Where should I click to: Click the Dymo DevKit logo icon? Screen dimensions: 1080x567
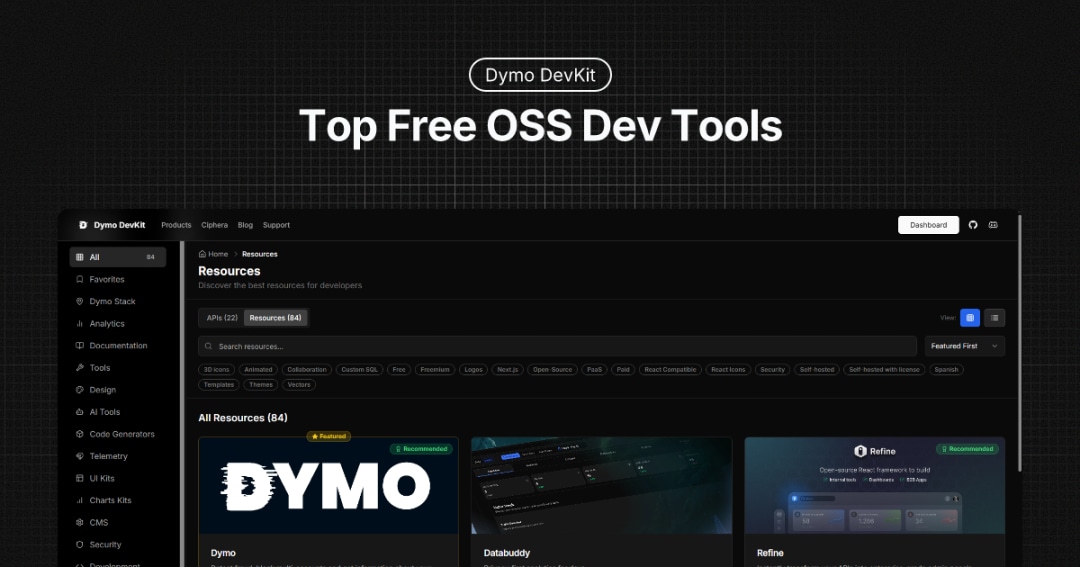tap(83, 225)
